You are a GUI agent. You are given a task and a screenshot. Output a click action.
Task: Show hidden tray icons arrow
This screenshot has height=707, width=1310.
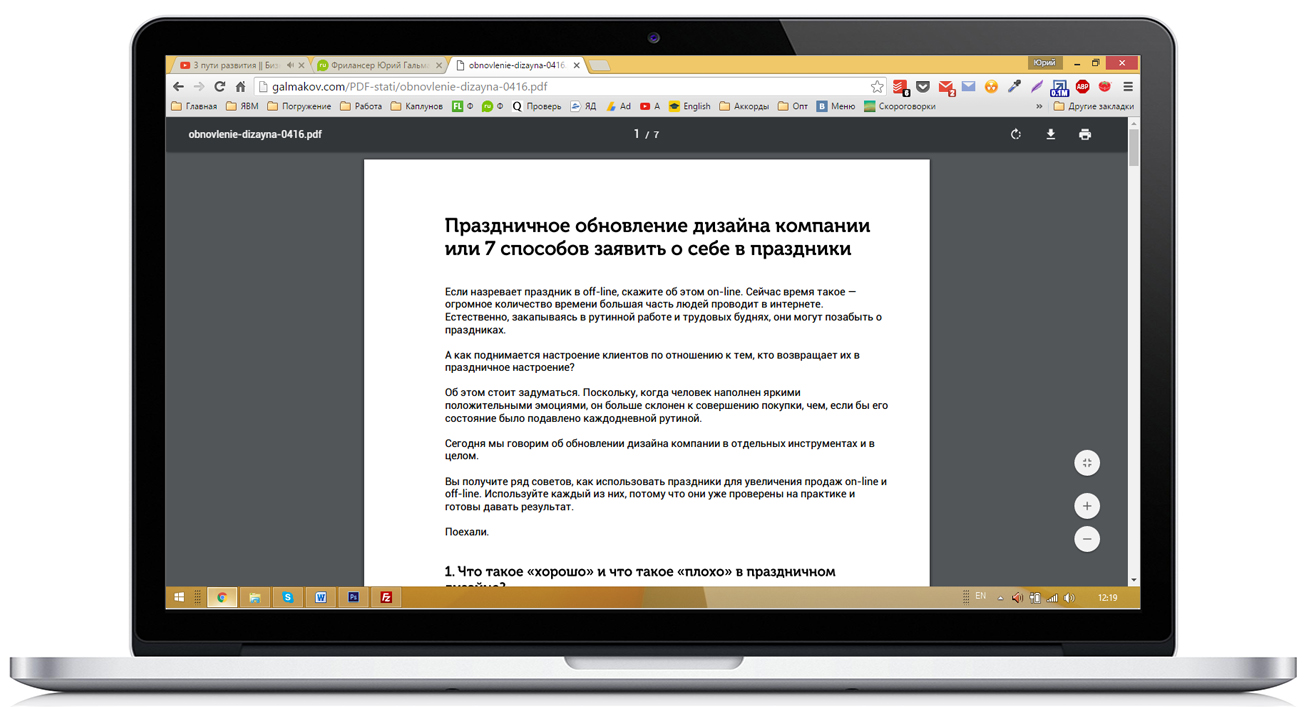[1000, 598]
